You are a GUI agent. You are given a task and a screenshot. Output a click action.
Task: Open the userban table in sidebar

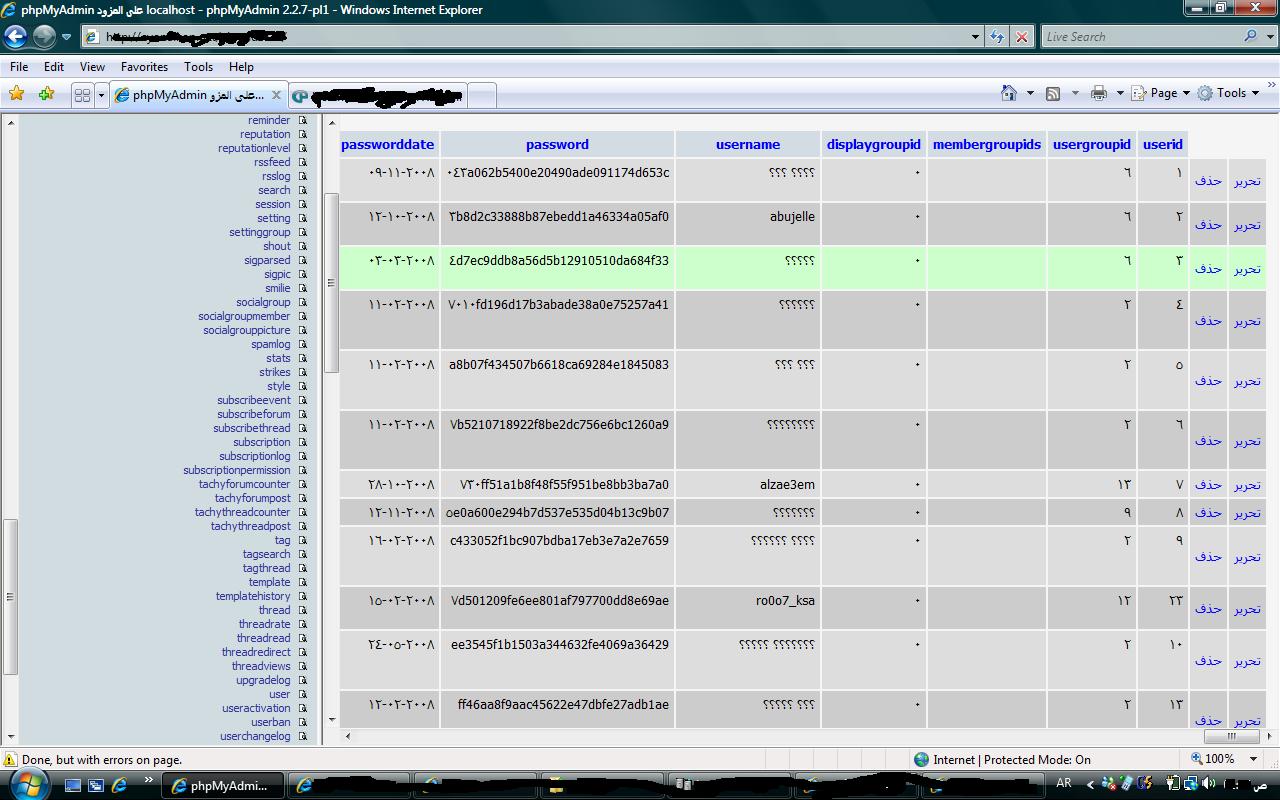(270, 722)
